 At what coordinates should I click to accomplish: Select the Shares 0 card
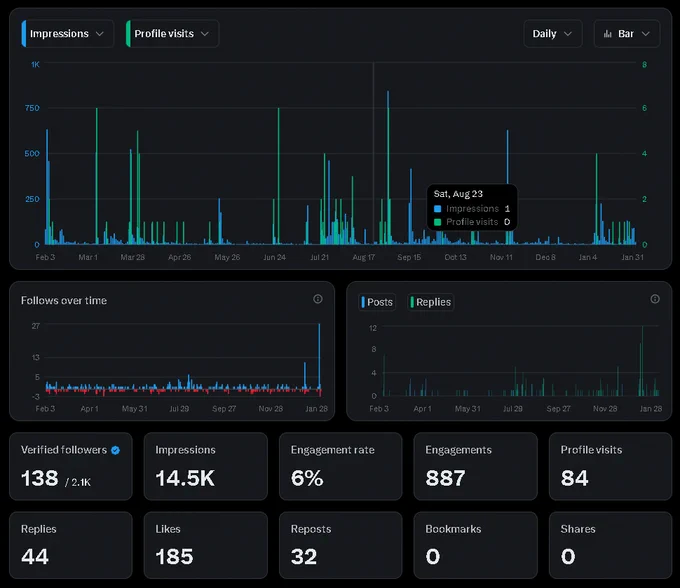coord(610,545)
